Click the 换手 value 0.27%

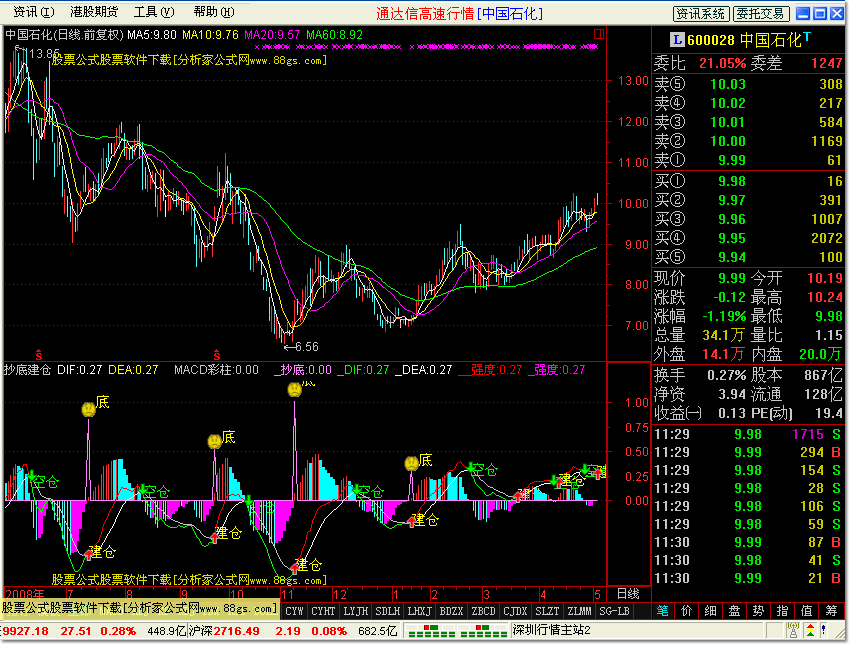(726, 375)
